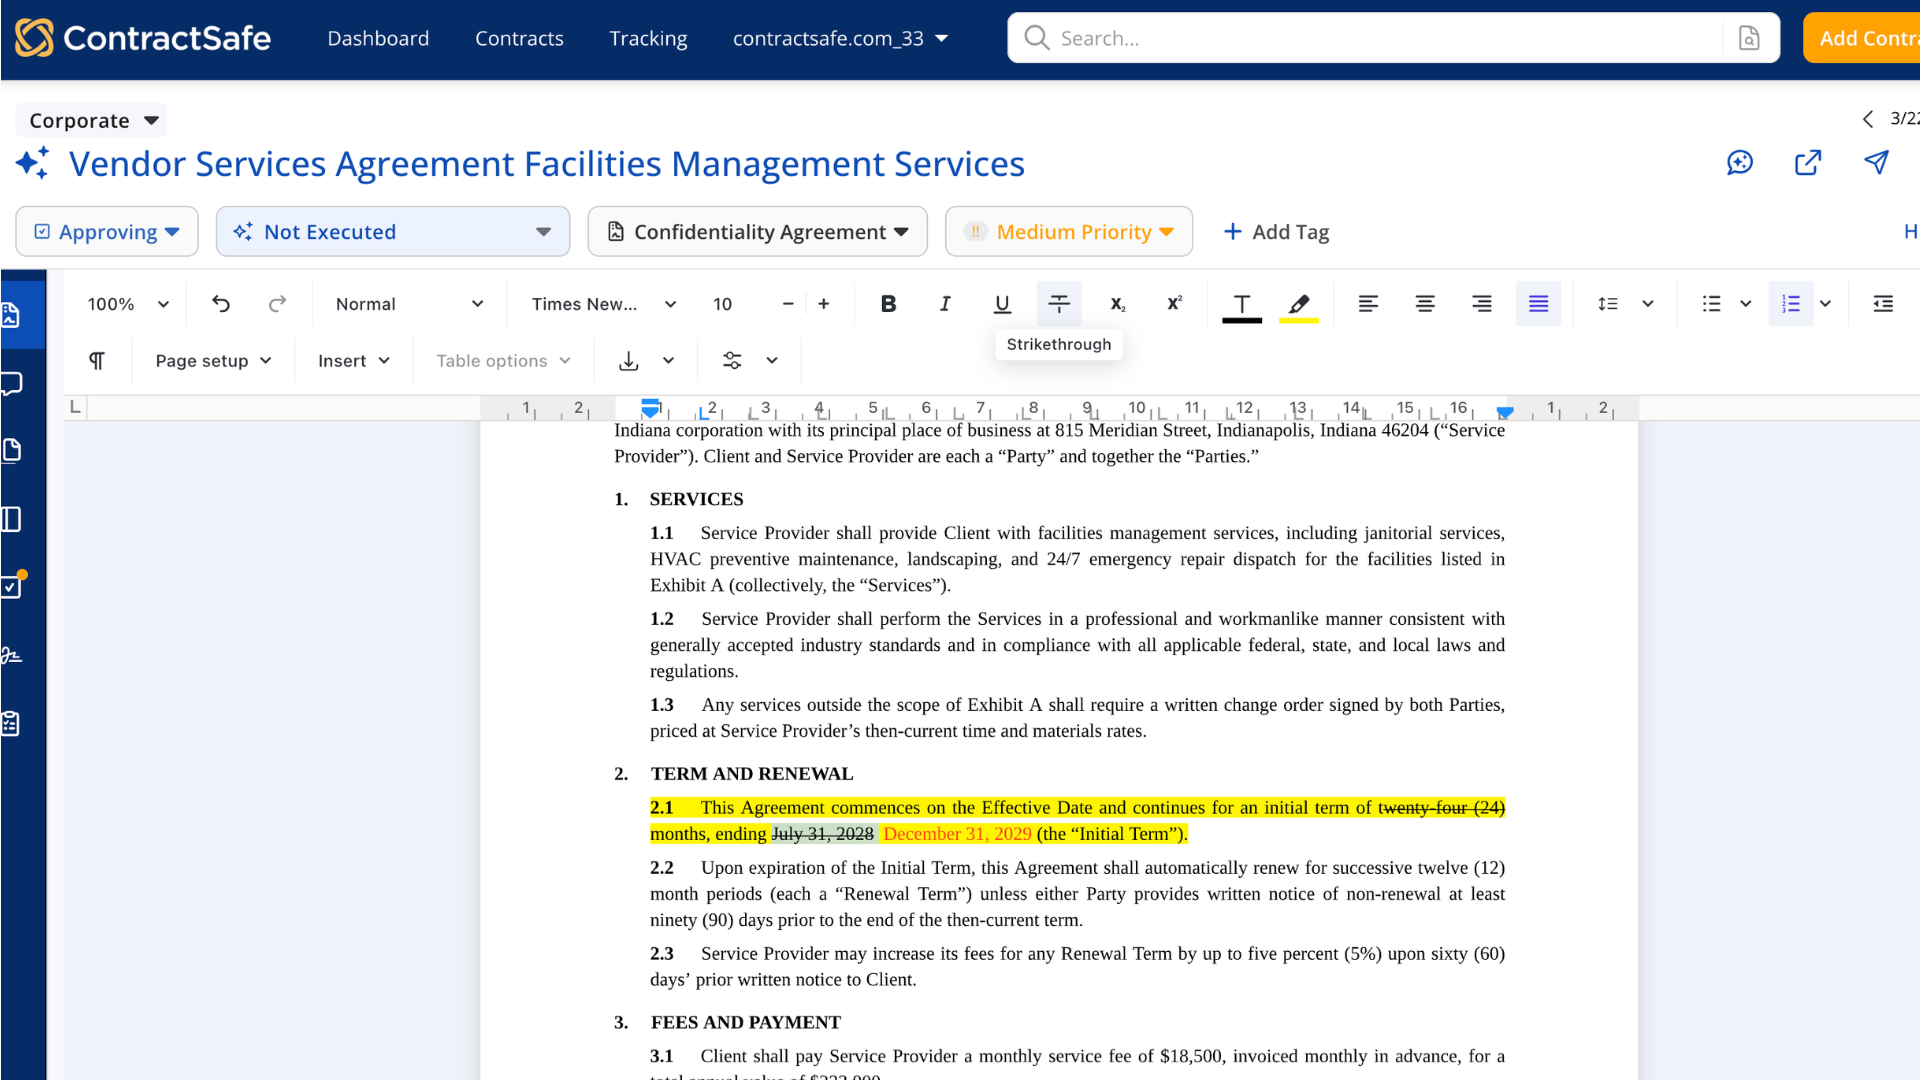The width and height of the screenshot is (1920, 1080).
Task: Decrease the font size with minus
Action: [788, 304]
